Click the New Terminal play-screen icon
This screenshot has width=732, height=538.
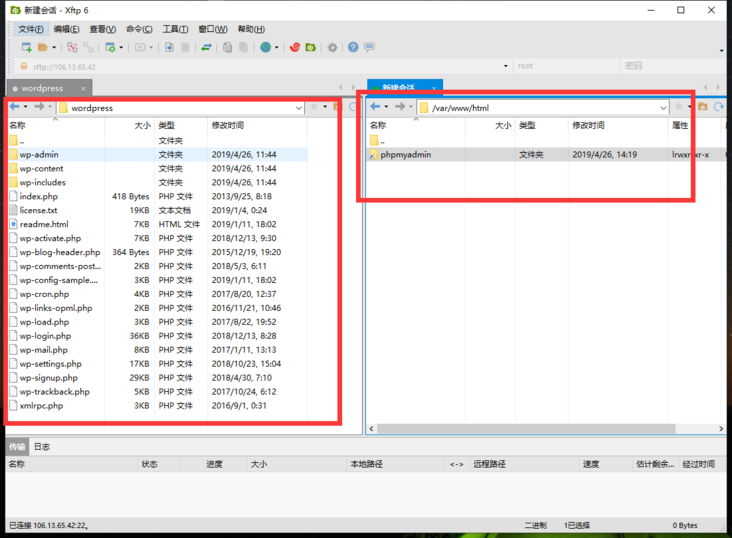tap(140, 47)
